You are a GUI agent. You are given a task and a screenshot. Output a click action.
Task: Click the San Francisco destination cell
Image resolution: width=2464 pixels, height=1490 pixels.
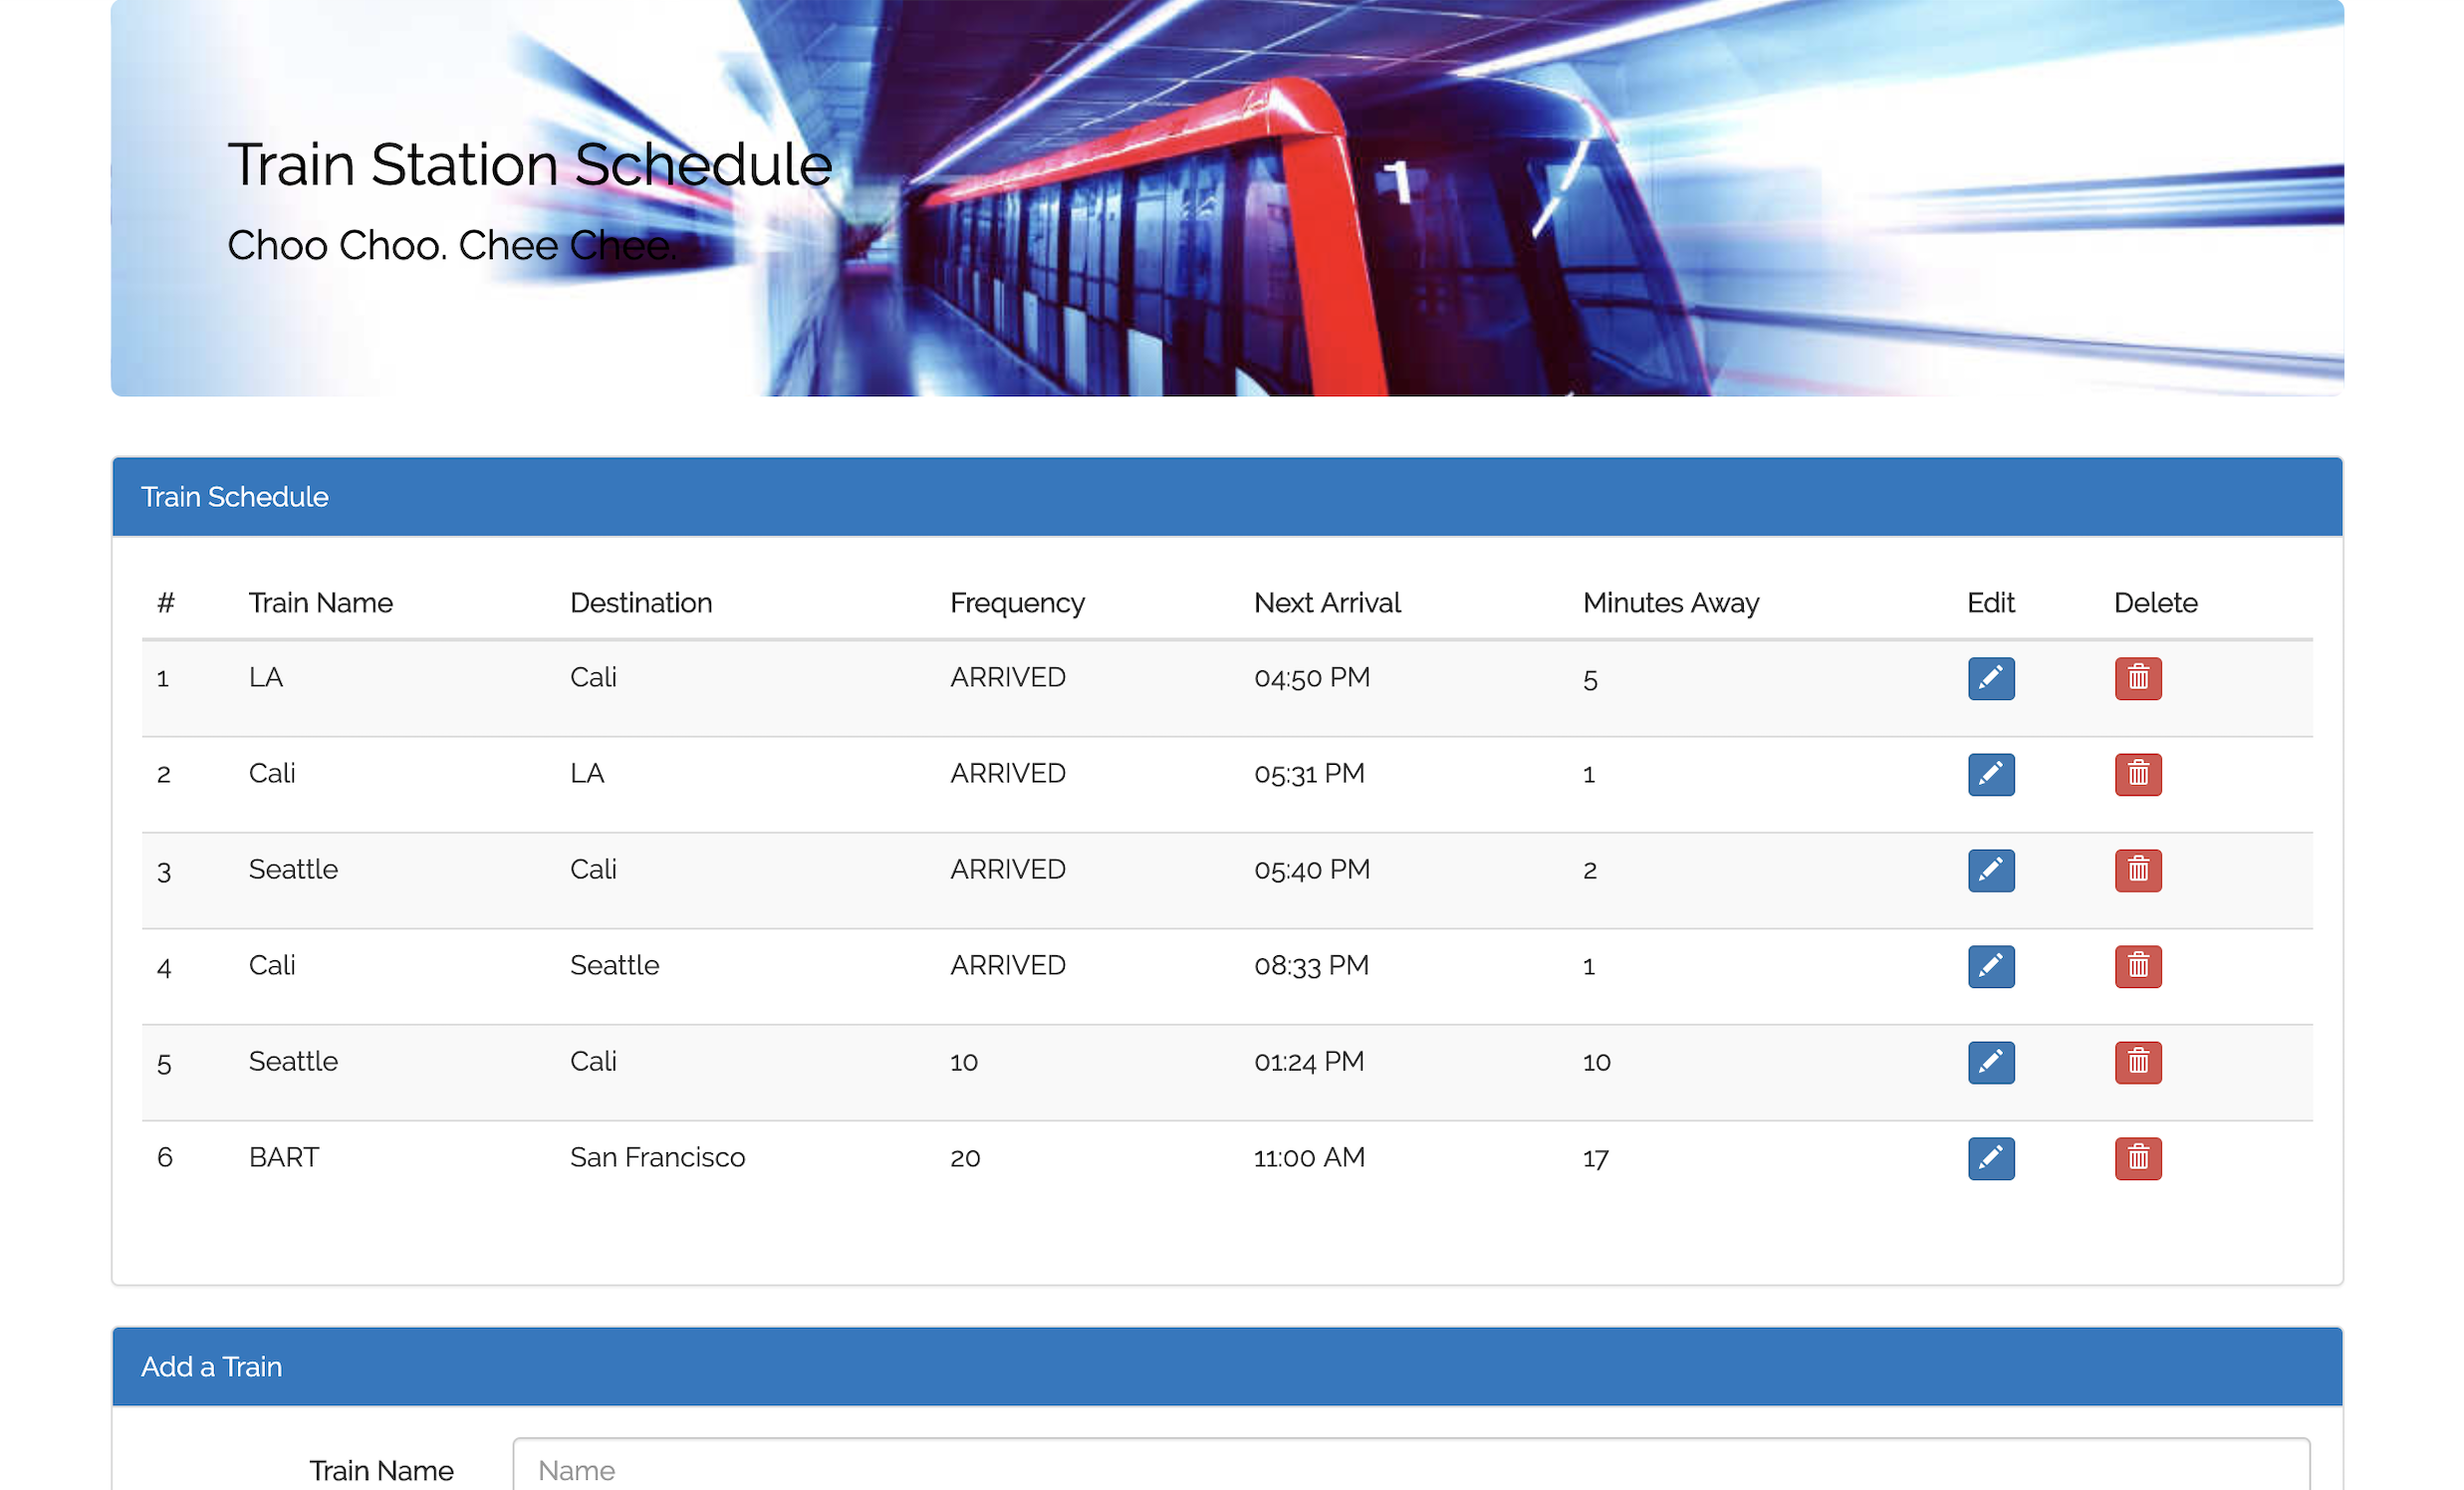tap(657, 1157)
